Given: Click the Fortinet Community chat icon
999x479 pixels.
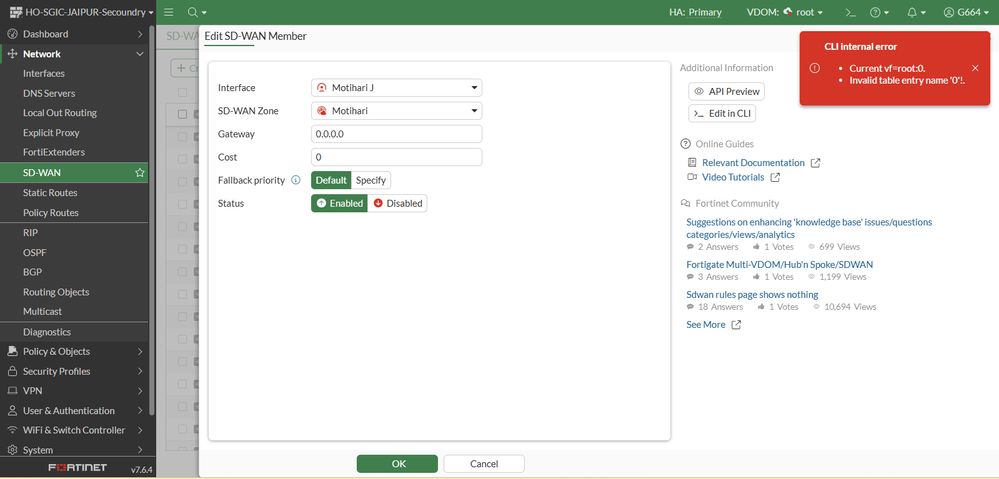Looking at the screenshot, I should point(686,204).
